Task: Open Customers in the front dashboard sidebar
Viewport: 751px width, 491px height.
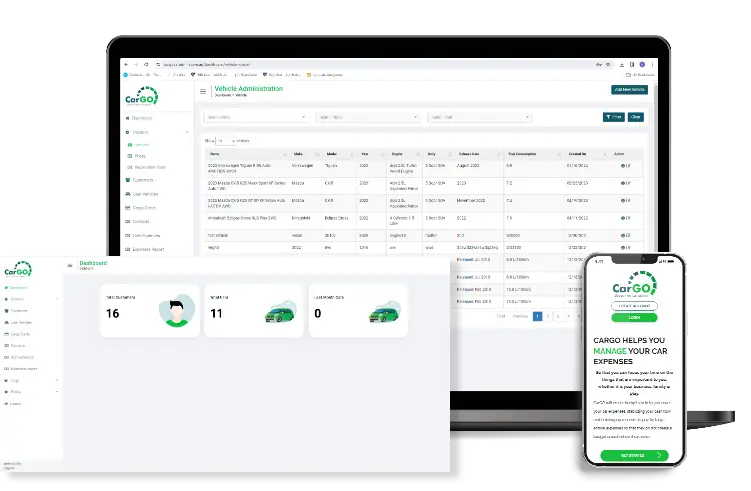Action: coord(20,310)
